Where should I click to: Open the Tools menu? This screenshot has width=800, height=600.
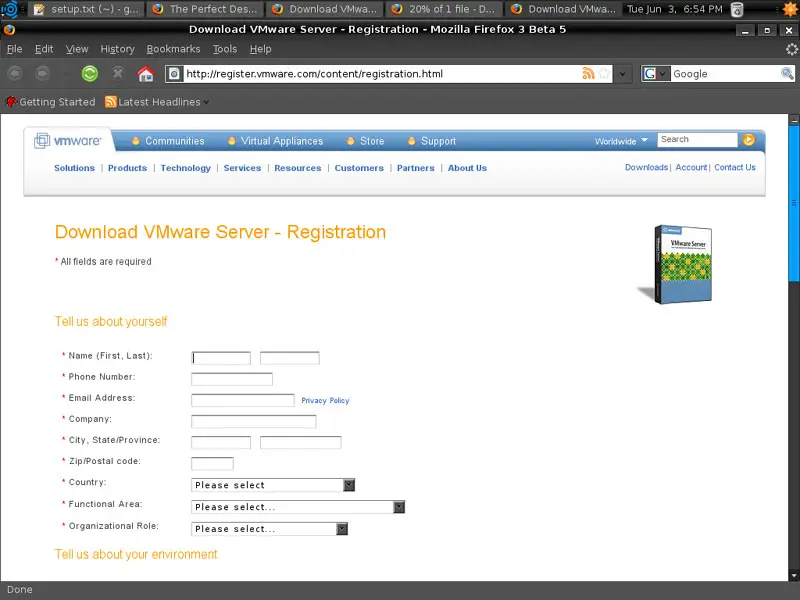click(x=225, y=49)
